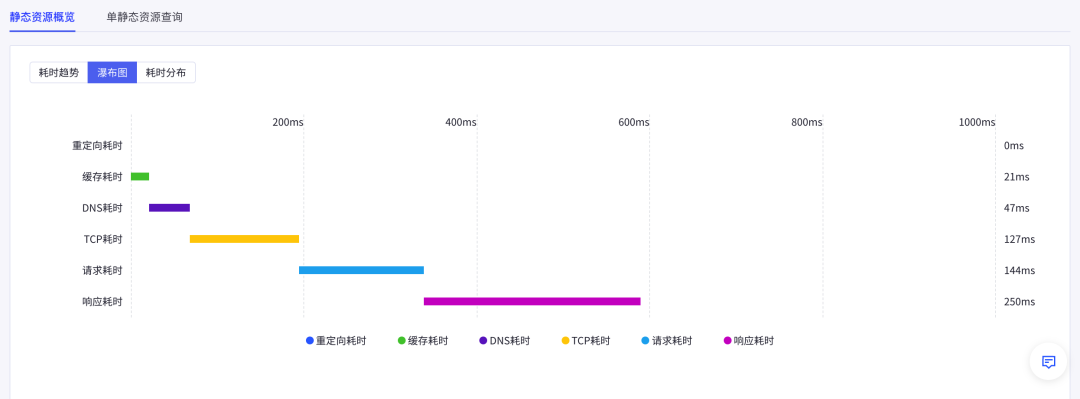Click the purple DNS耗时 bar
Image resolution: width=1080 pixels, height=399 pixels.
[x=169, y=207]
